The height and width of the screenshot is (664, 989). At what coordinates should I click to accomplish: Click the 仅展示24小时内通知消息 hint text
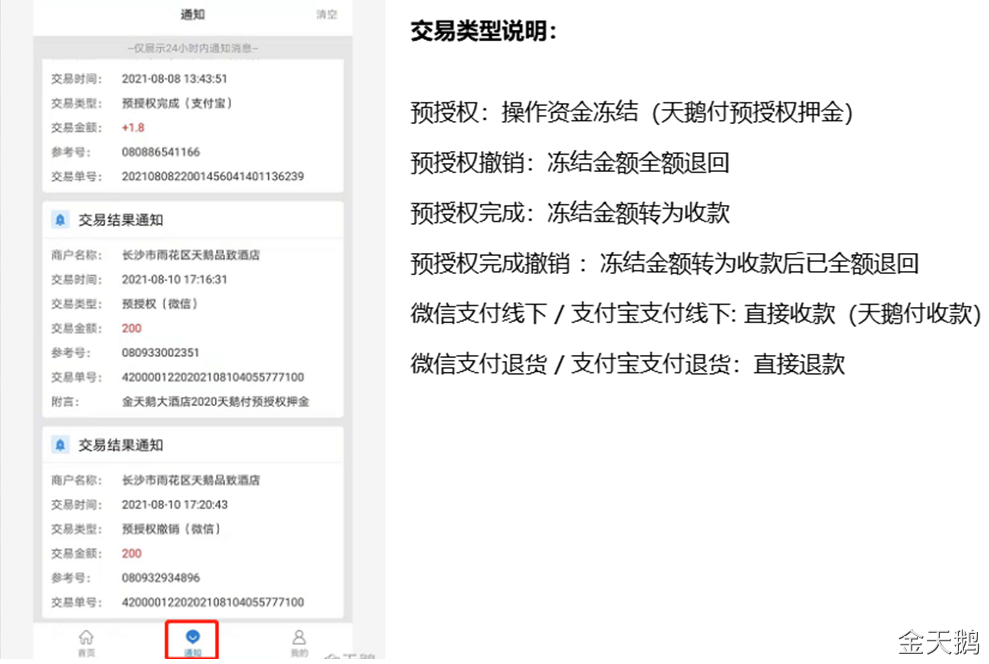pyautogui.click(x=192, y=48)
